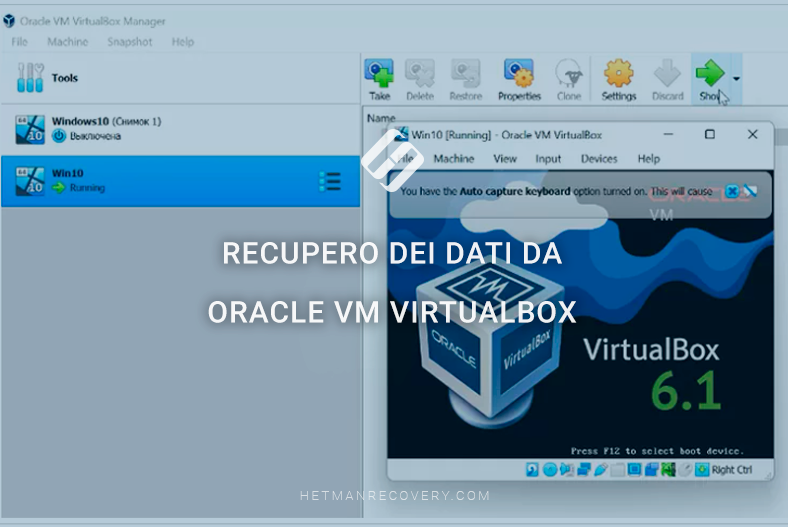Open File menu in VirtualBox Manager
788x527 pixels.
pos(19,42)
